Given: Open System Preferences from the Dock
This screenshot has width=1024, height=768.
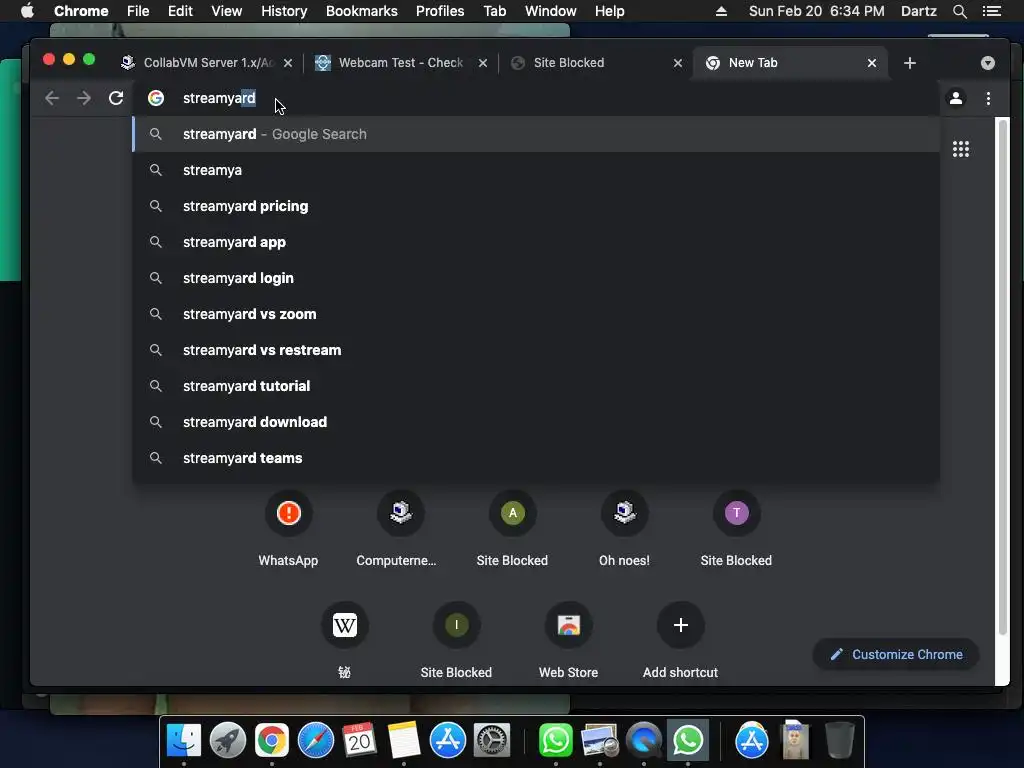Looking at the screenshot, I should 491,740.
